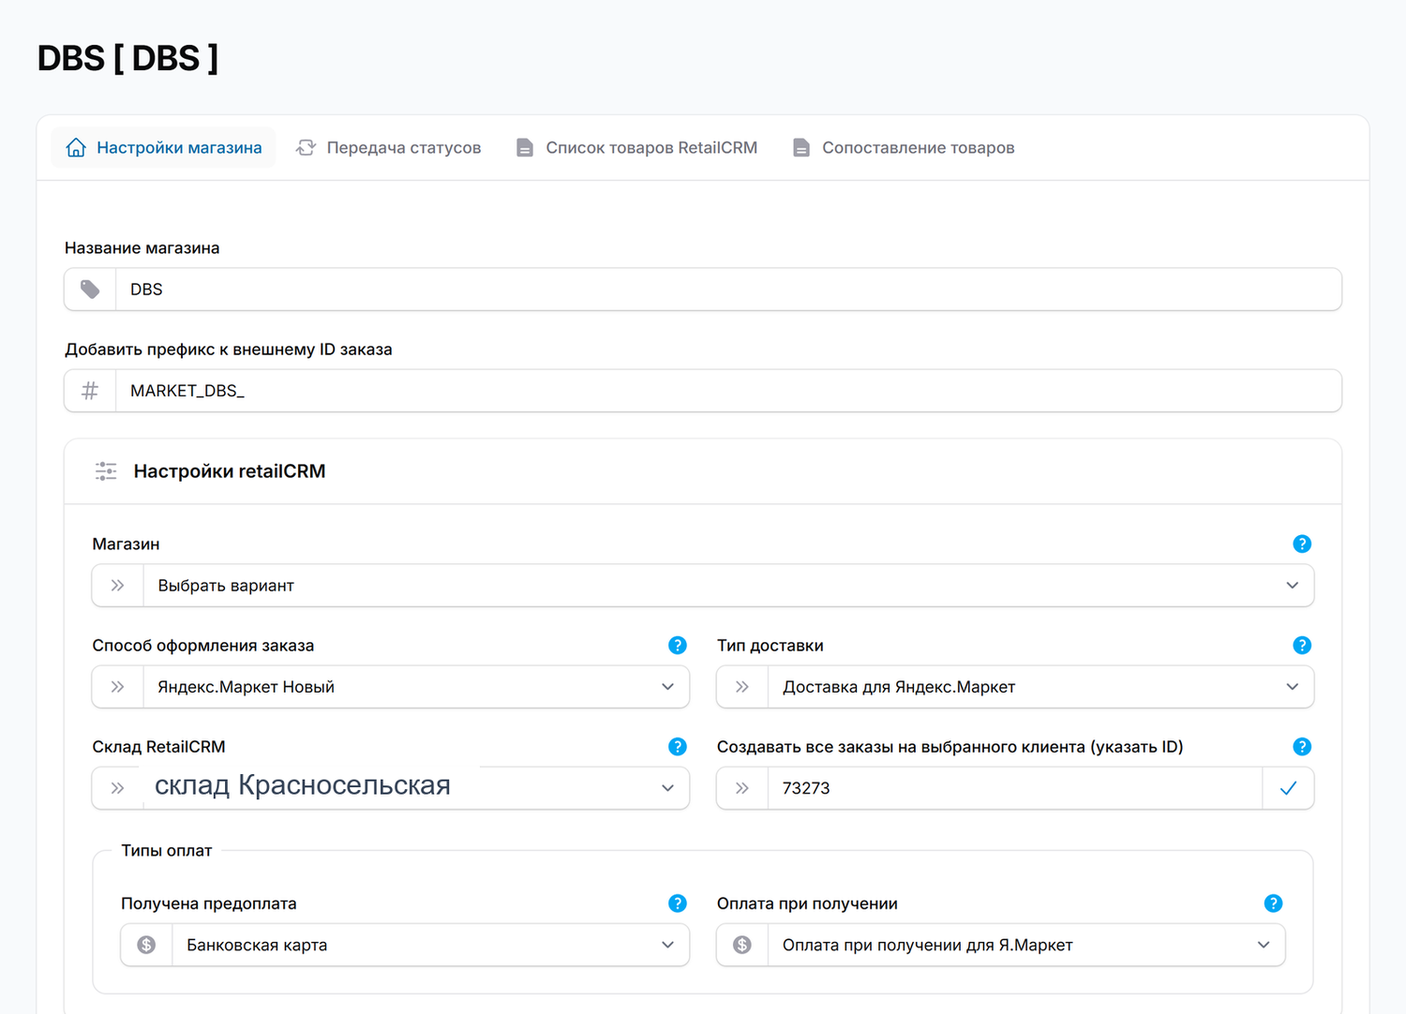This screenshot has height=1014, width=1406.
Task: Click the document icon beside Список товаров RetailCRM
Action: point(525,148)
